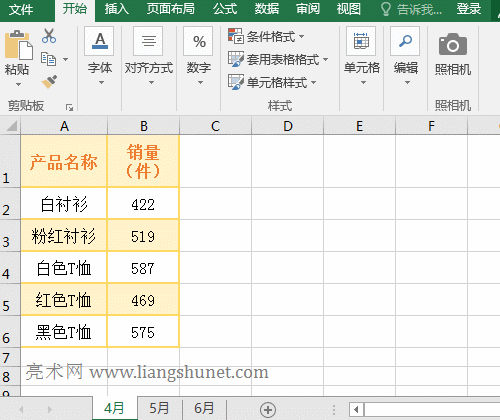This screenshot has height=420, width=500.
Task: Select the Format Painter brush icon
Action: [x=49, y=82]
